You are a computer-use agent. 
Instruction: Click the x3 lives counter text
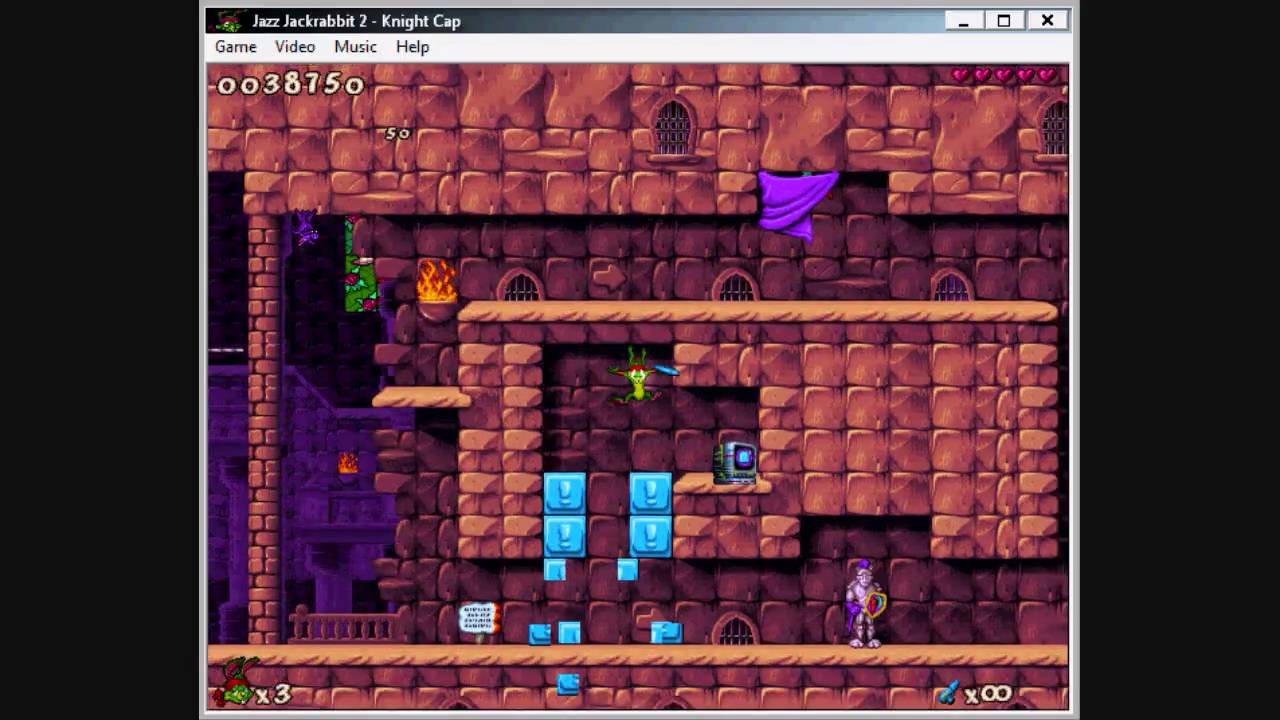[273, 694]
